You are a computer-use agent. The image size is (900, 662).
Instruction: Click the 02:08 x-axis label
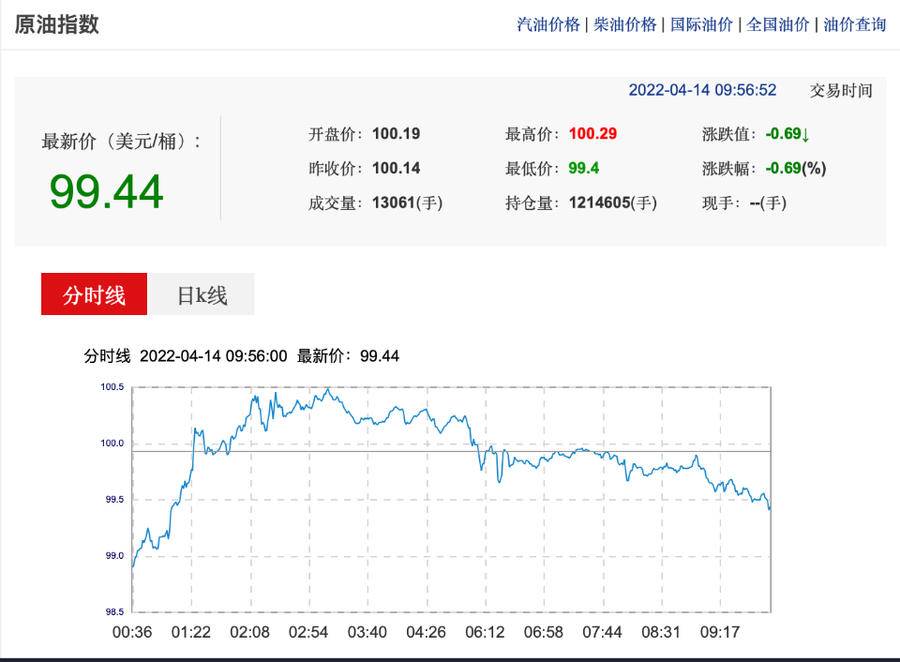tap(250, 632)
